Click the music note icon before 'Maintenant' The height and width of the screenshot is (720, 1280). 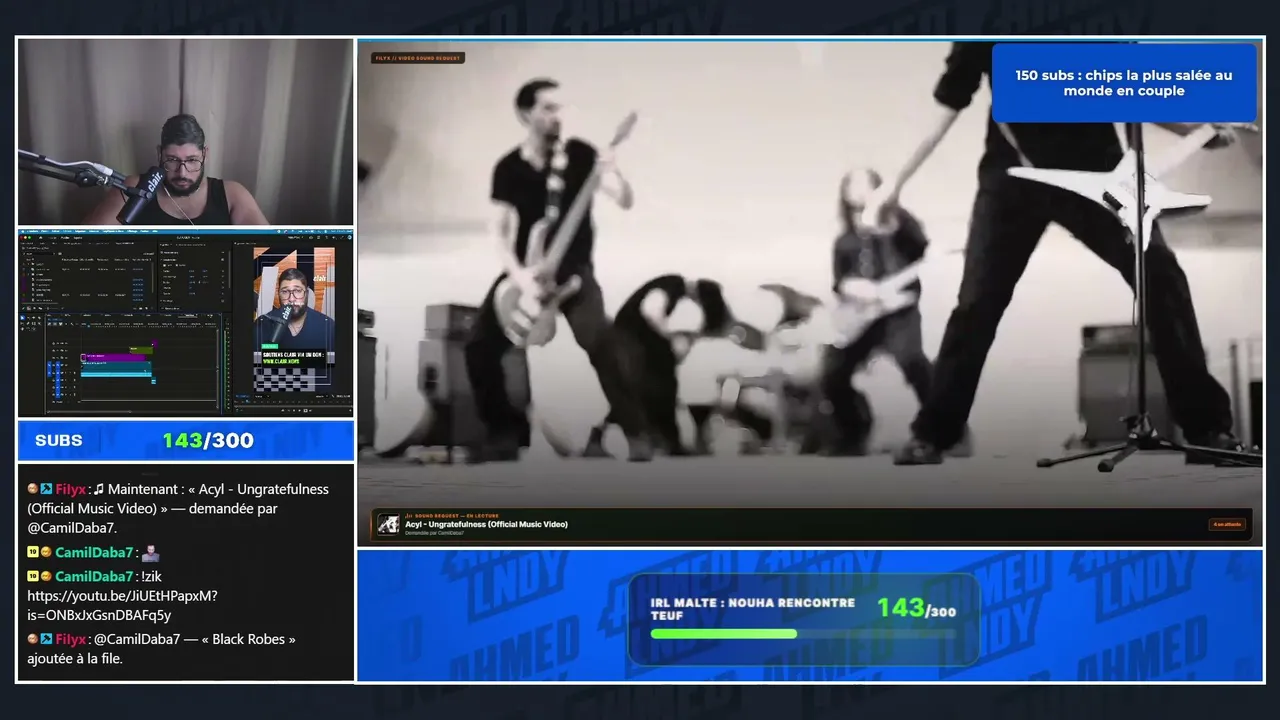[x=99, y=489]
